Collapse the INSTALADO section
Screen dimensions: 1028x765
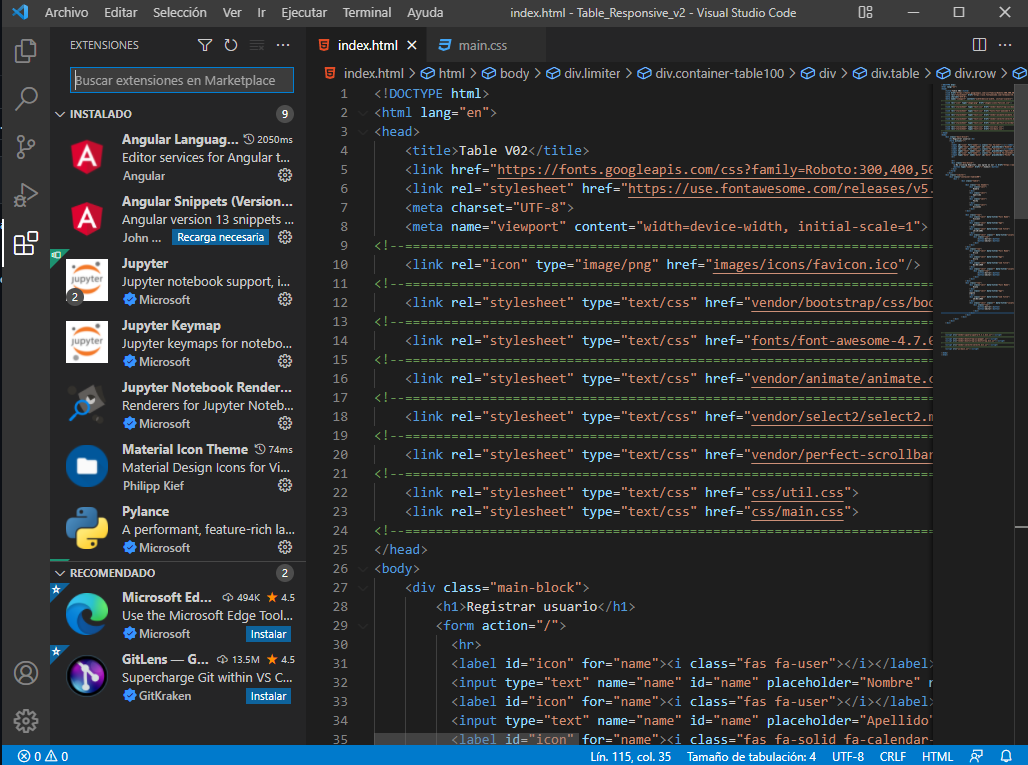[60, 114]
